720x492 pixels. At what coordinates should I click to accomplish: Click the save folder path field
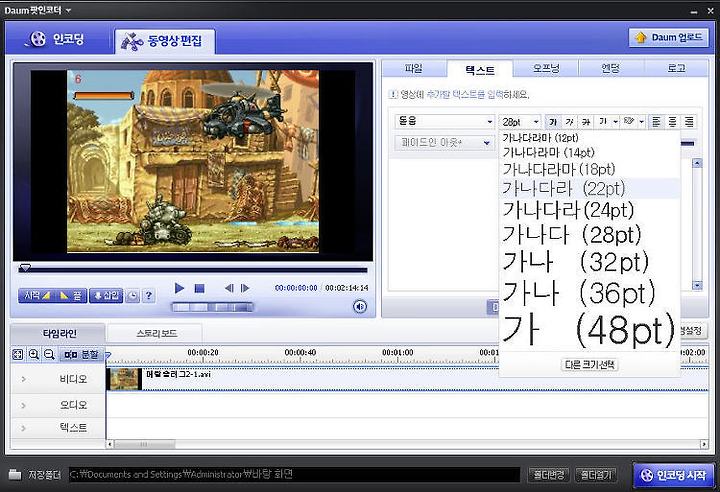point(294,474)
